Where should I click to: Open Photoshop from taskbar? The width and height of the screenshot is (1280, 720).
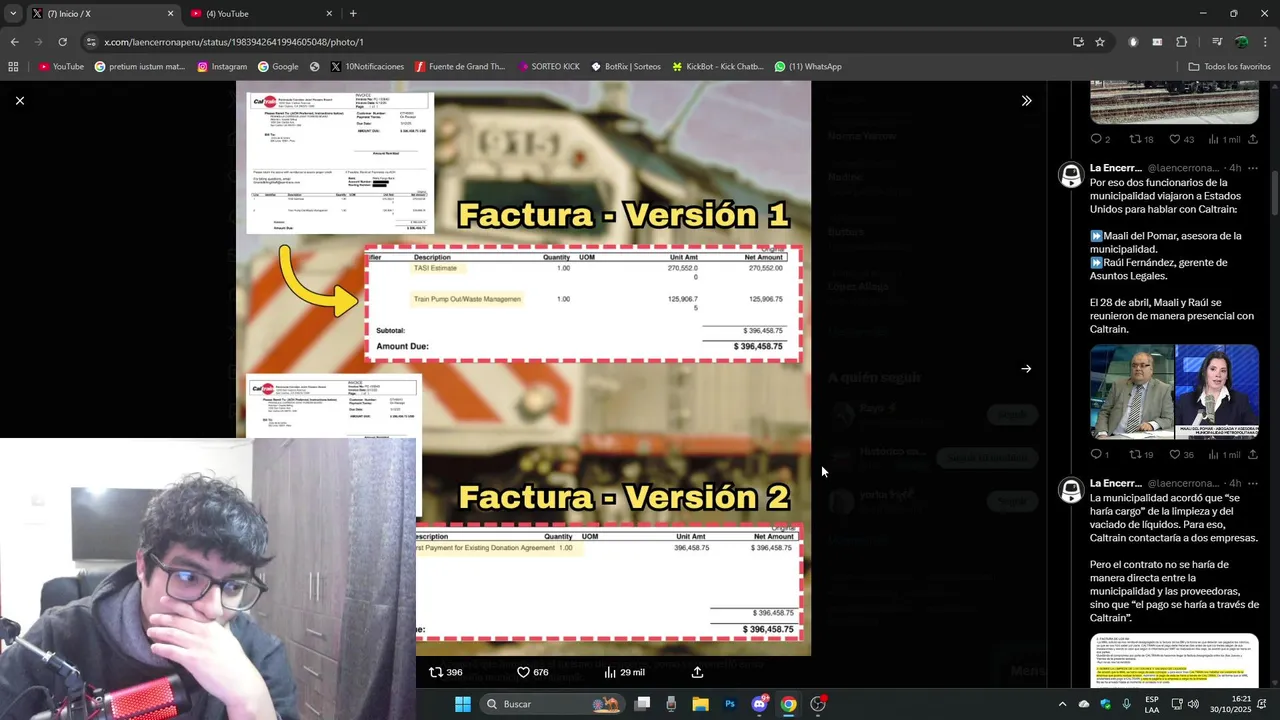(x=730, y=704)
